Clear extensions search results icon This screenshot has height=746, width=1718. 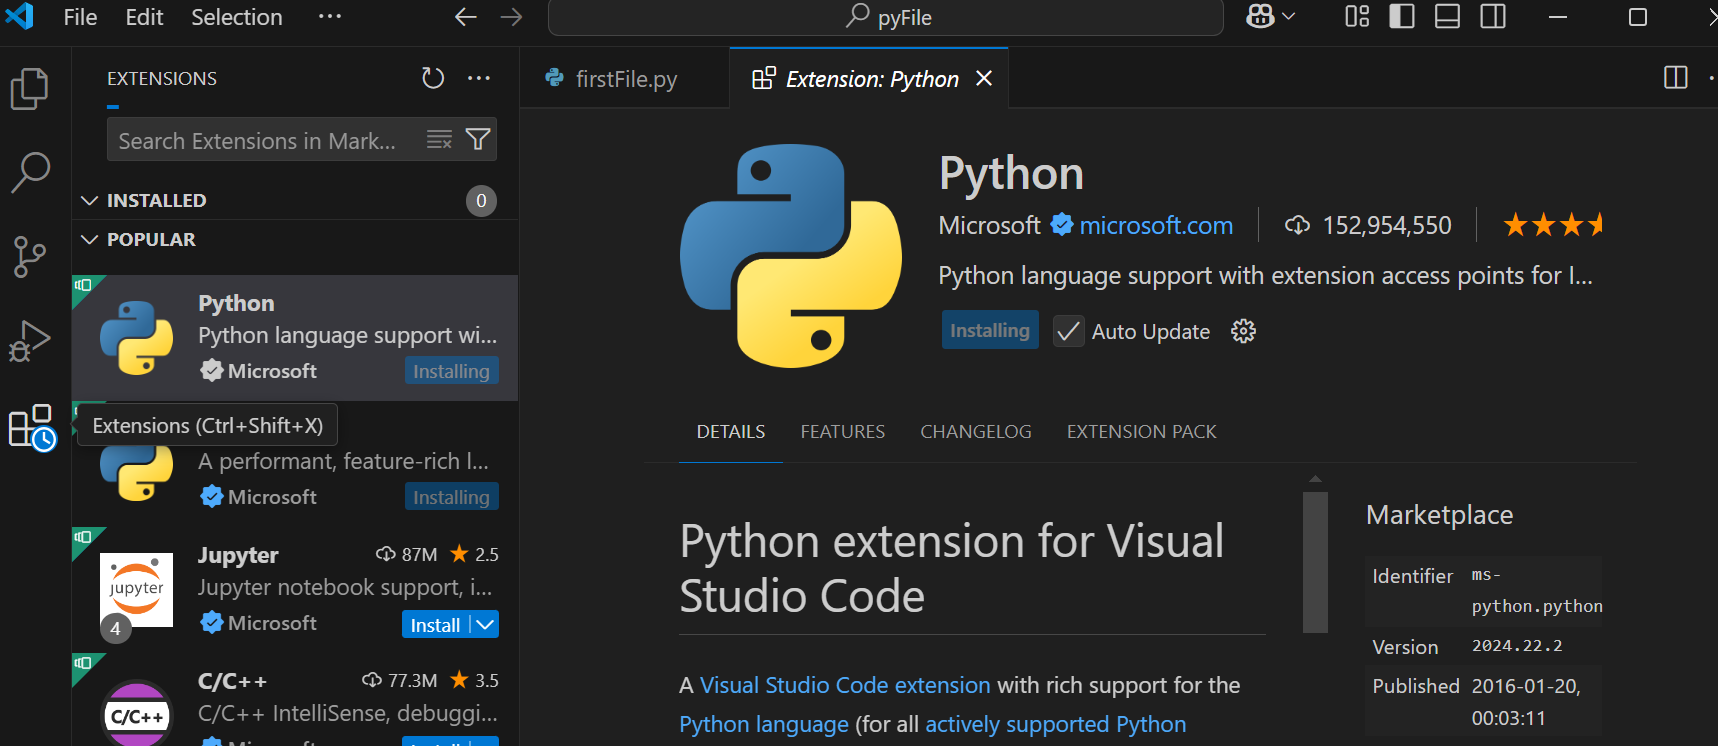[x=439, y=140]
